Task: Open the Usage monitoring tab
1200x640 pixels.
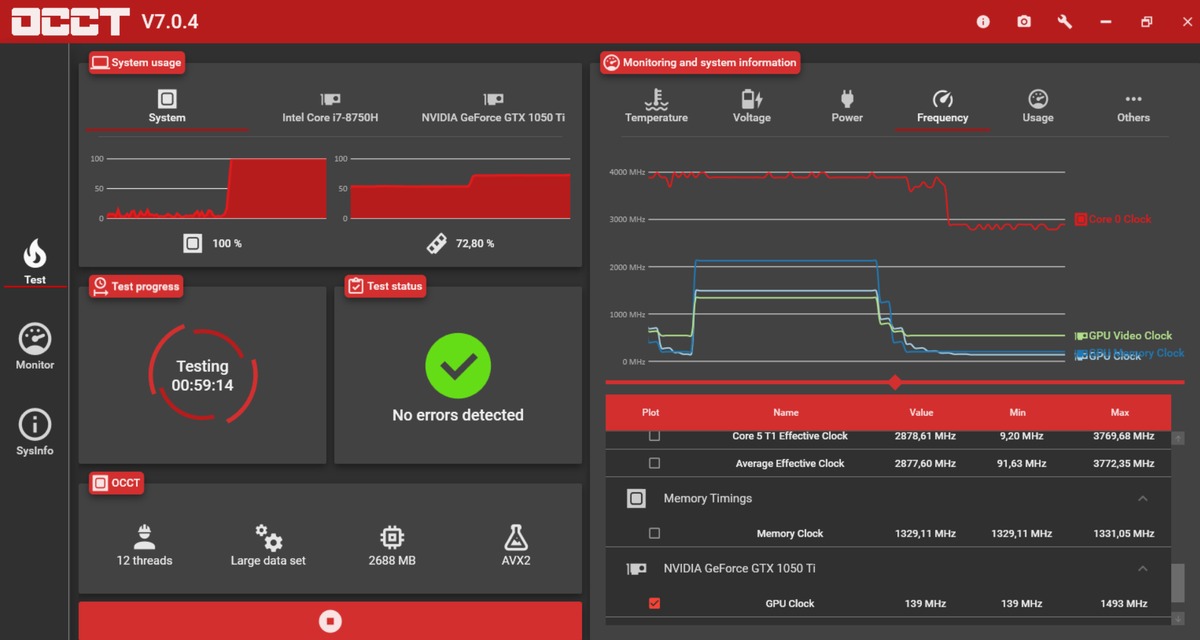Action: coord(1038,106)
